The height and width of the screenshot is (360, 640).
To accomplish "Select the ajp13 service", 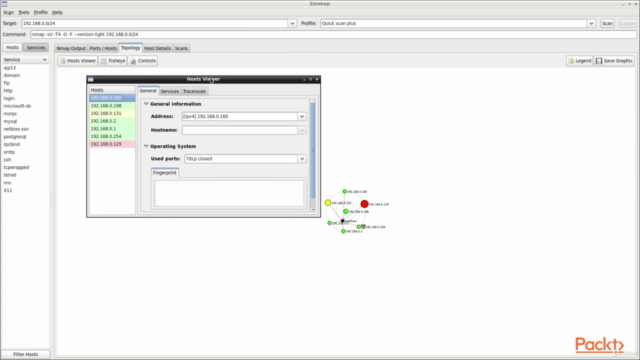I will (10, 68).
